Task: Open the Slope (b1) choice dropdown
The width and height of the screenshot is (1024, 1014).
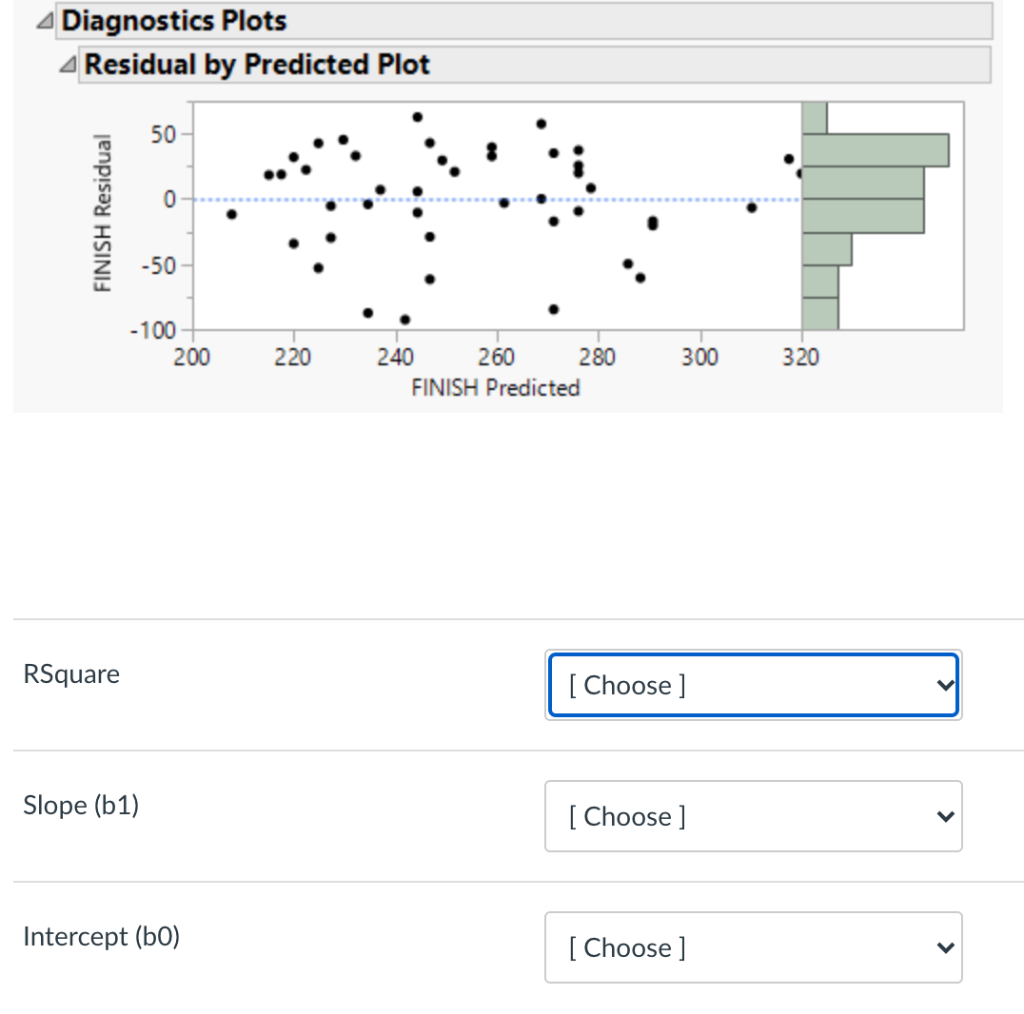Action: [752, 816]
